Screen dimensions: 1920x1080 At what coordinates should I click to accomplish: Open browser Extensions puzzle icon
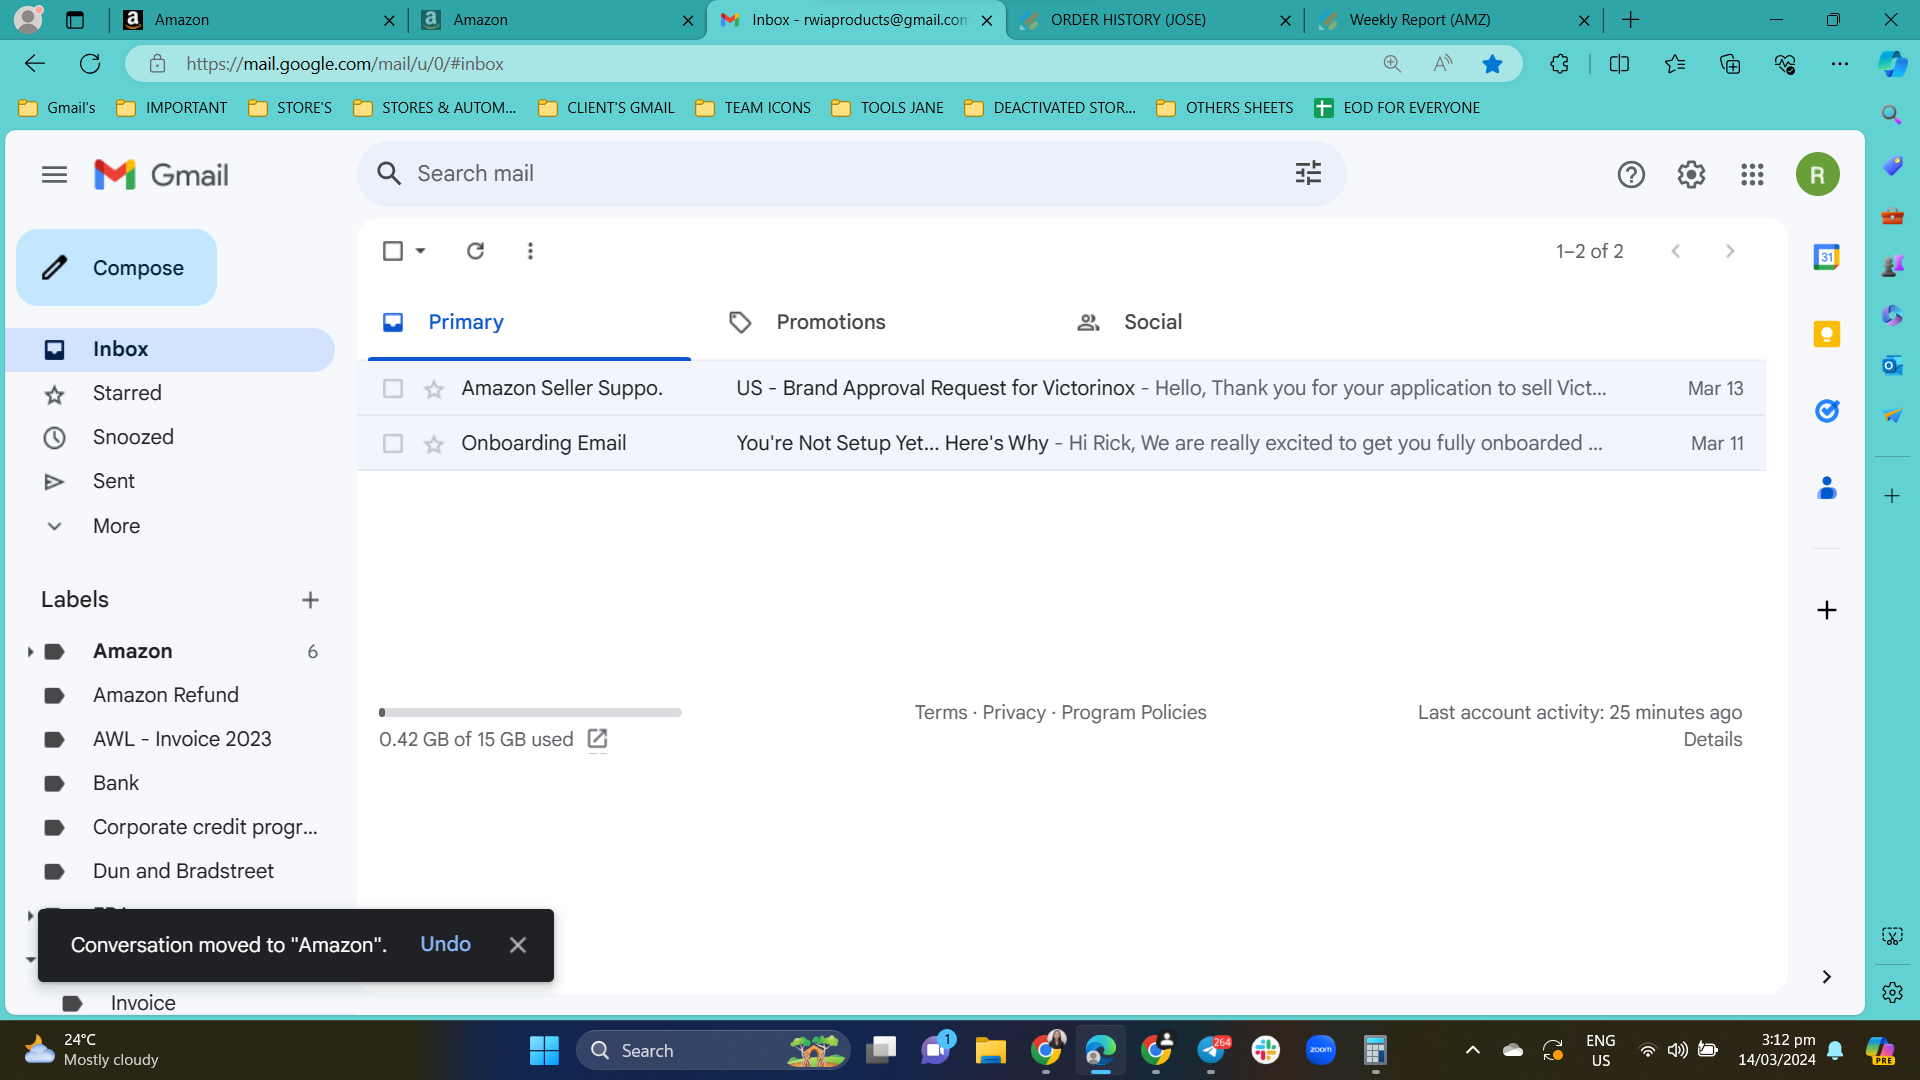1559,64
